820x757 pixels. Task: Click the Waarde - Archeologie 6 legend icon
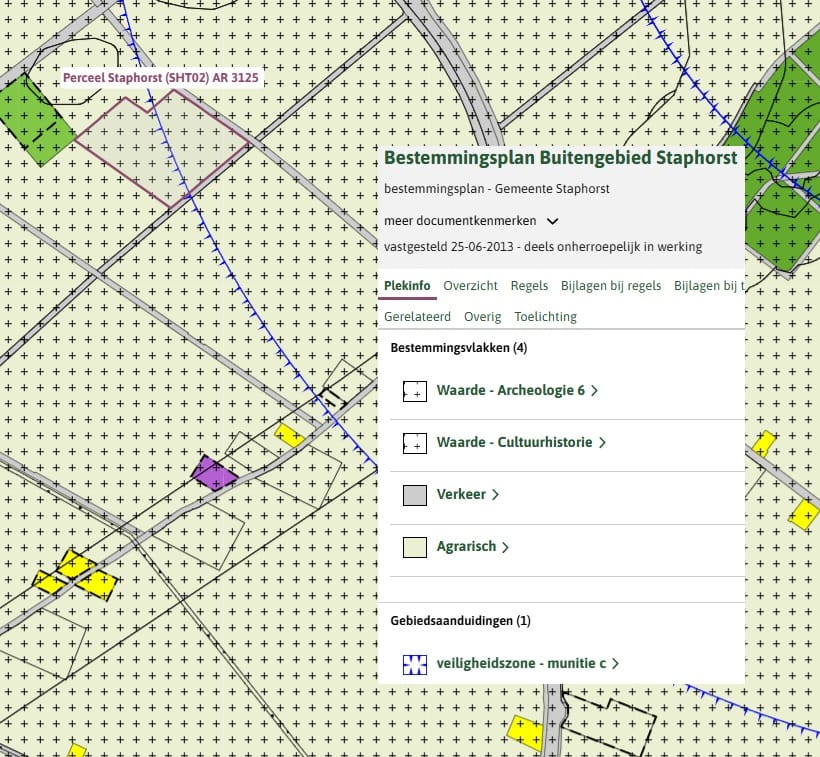tap(415, 391)
